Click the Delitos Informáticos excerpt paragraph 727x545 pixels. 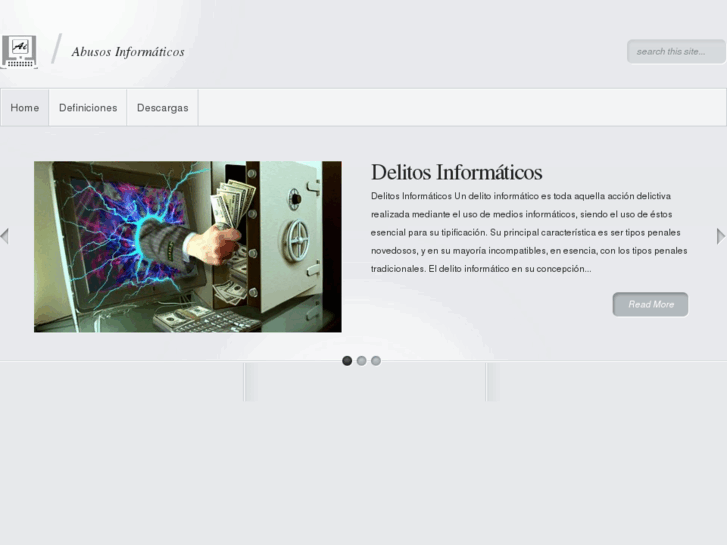529,232
